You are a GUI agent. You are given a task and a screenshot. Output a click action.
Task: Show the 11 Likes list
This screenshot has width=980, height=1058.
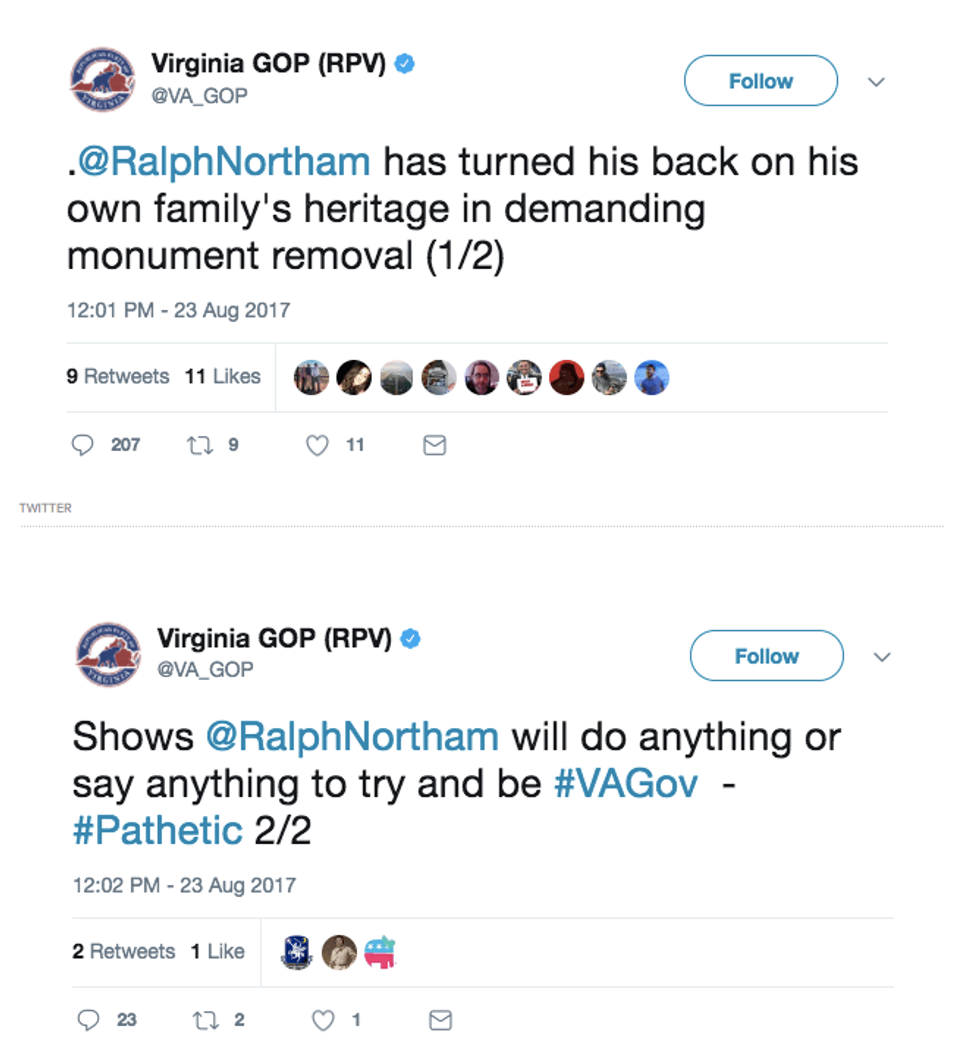pyautogui.click(x=222, y=377)
